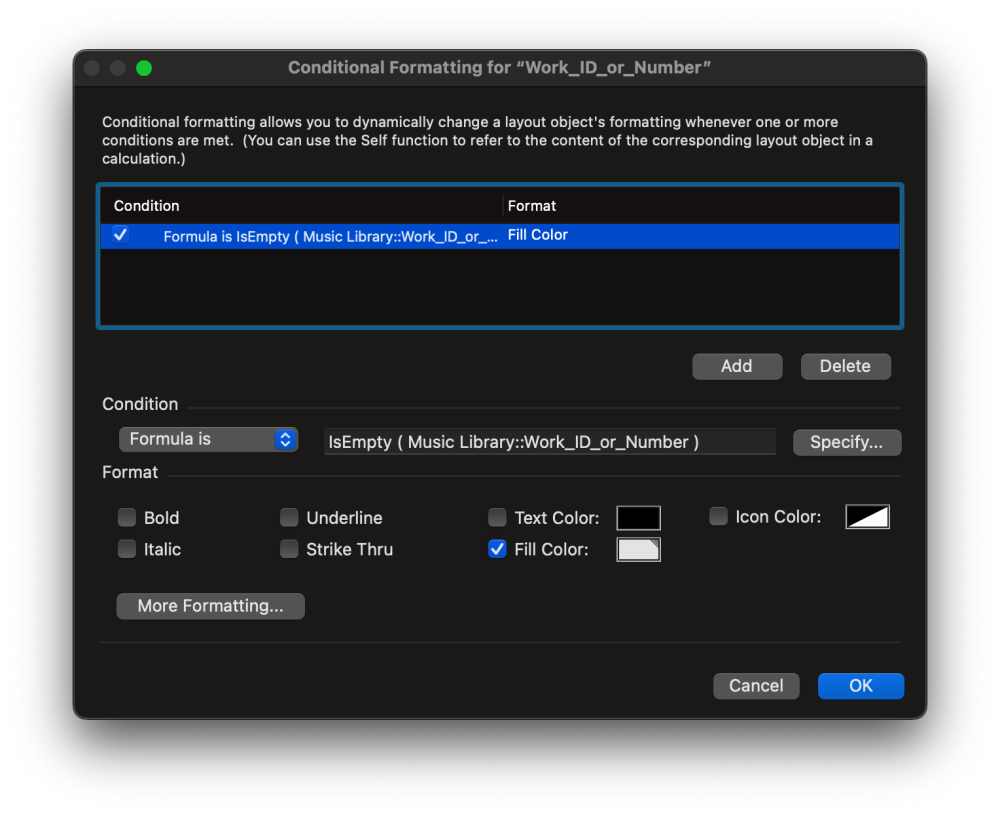Screen dimensions: 1000x816
Task: Click the Add condition button
Action: coord(737,366)
